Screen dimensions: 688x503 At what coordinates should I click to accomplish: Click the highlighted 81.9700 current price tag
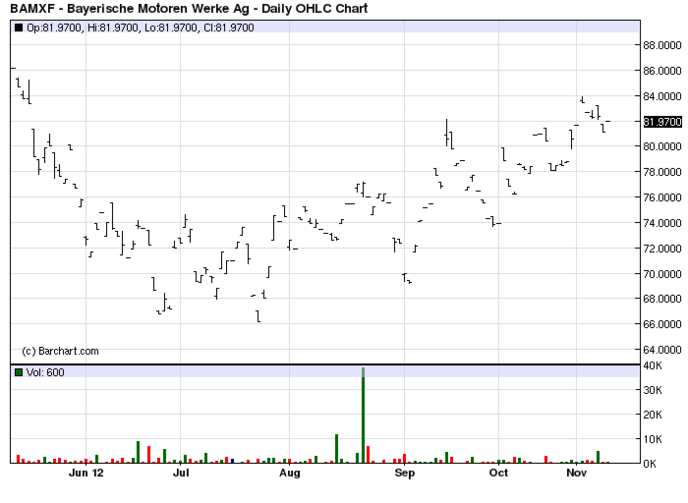tap(663, 122)
